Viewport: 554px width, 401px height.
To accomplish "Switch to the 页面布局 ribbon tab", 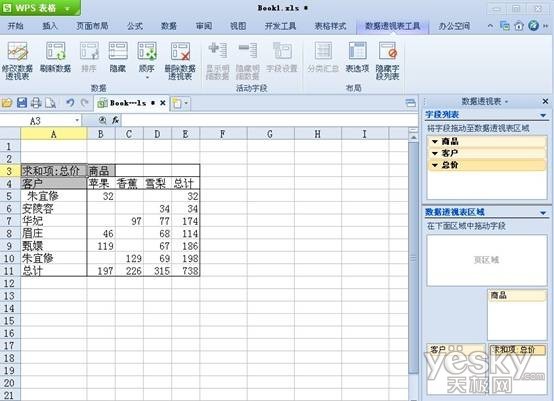I will (92, 26).
